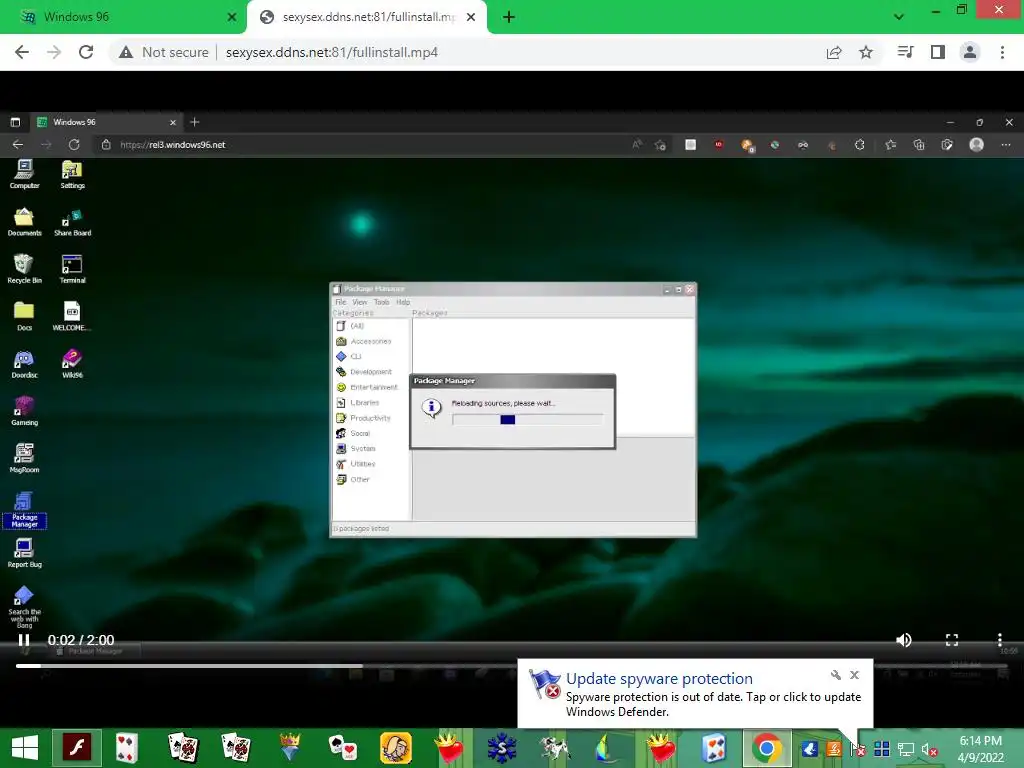Viewport: 1024px width, 768px height.
Task: Open the Computer desktop icon in video
Action: point(24,174)
